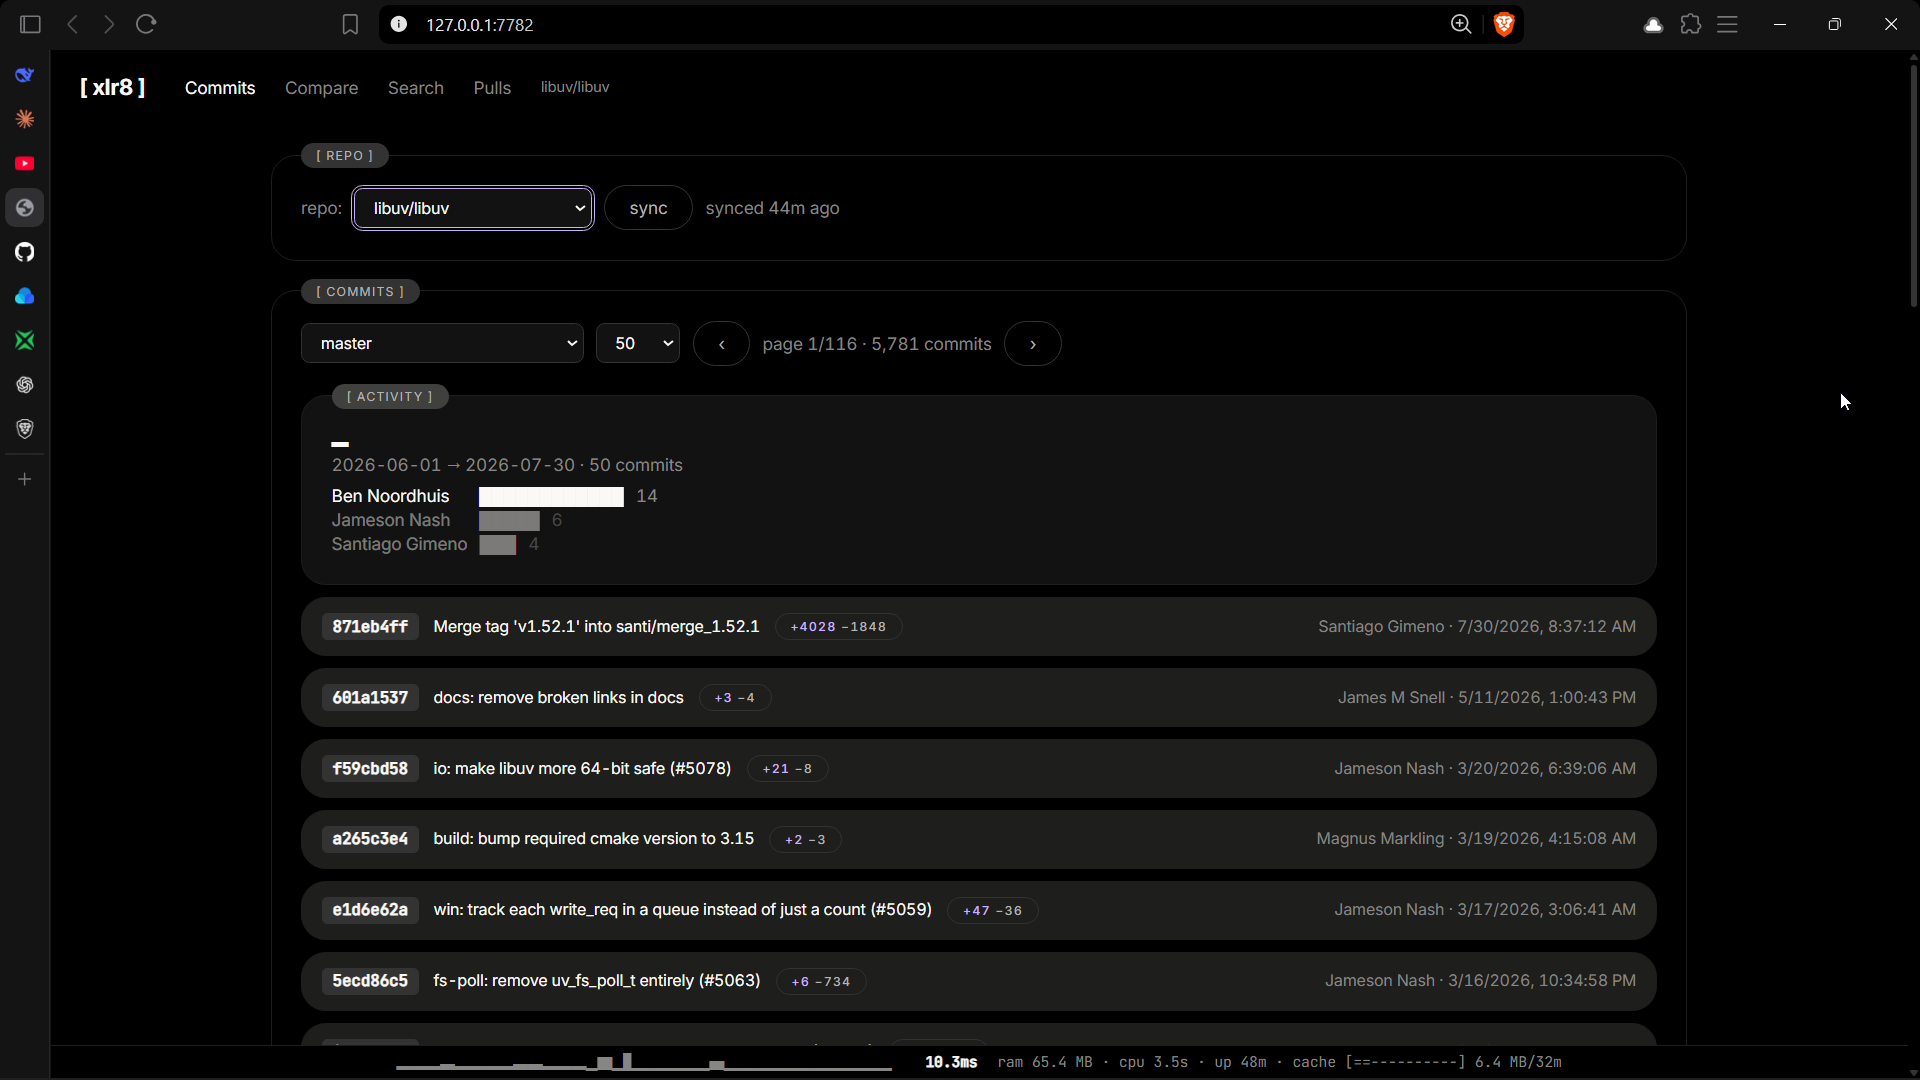Open the orange starburst sidebar icon
The width and height of the screenshot is (1920, 1080).
[25, 119]
